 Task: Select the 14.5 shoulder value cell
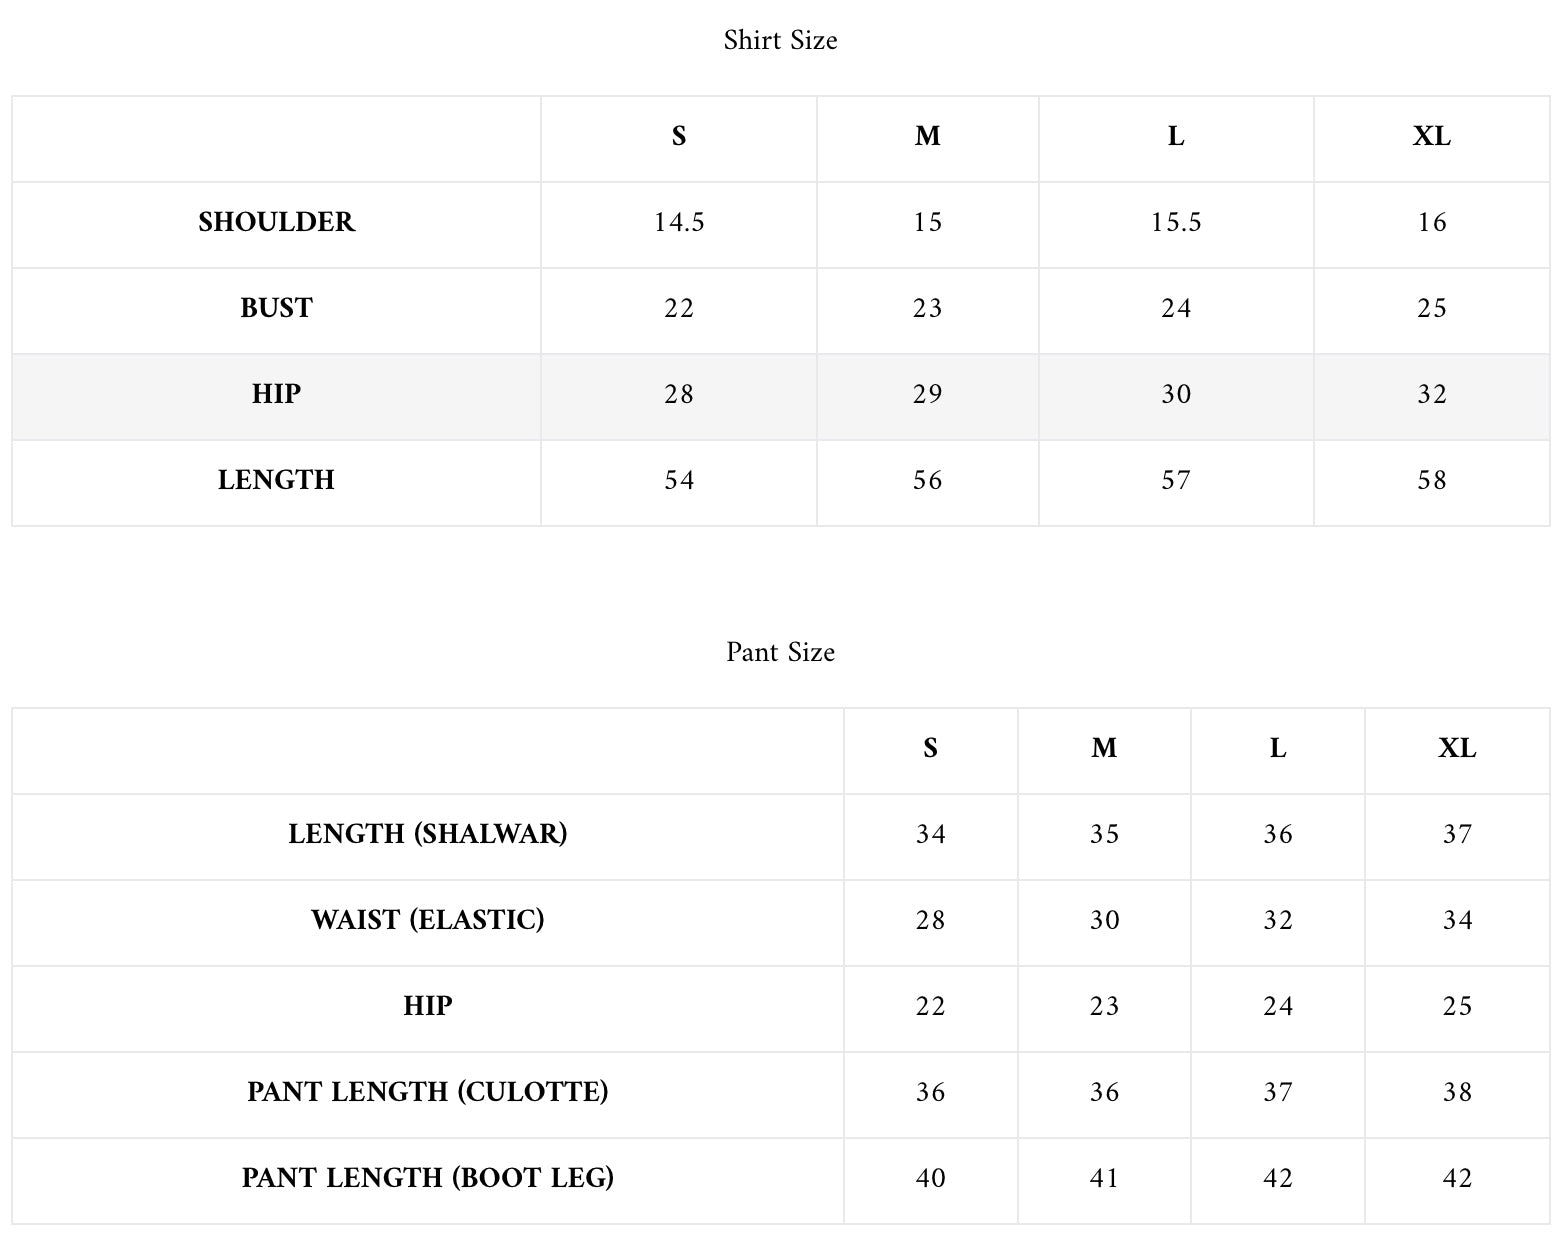click(679, 222)
